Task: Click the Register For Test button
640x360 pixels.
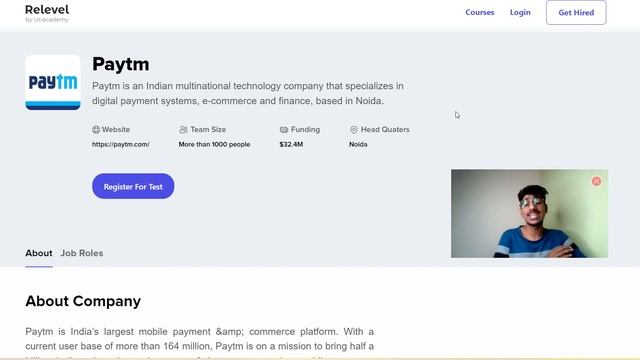Action: (x=133, y=186)
